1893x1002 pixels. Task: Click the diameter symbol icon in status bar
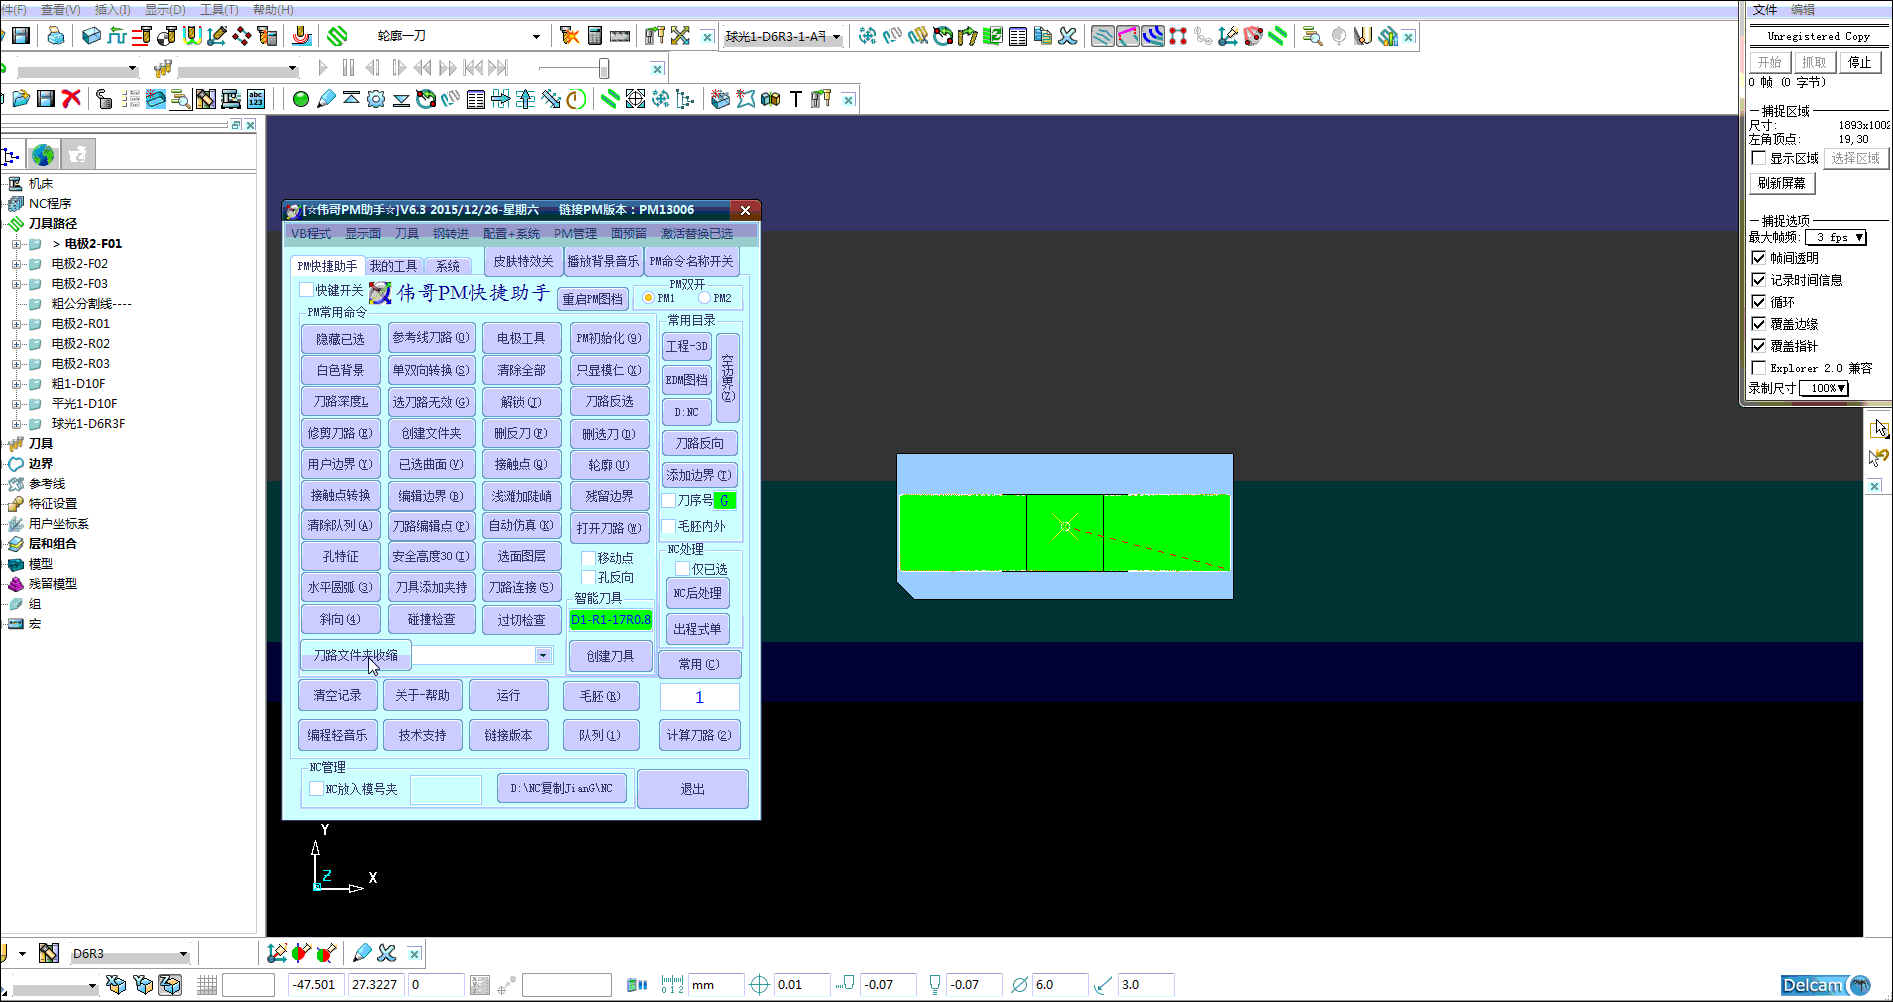[1019, 985]
